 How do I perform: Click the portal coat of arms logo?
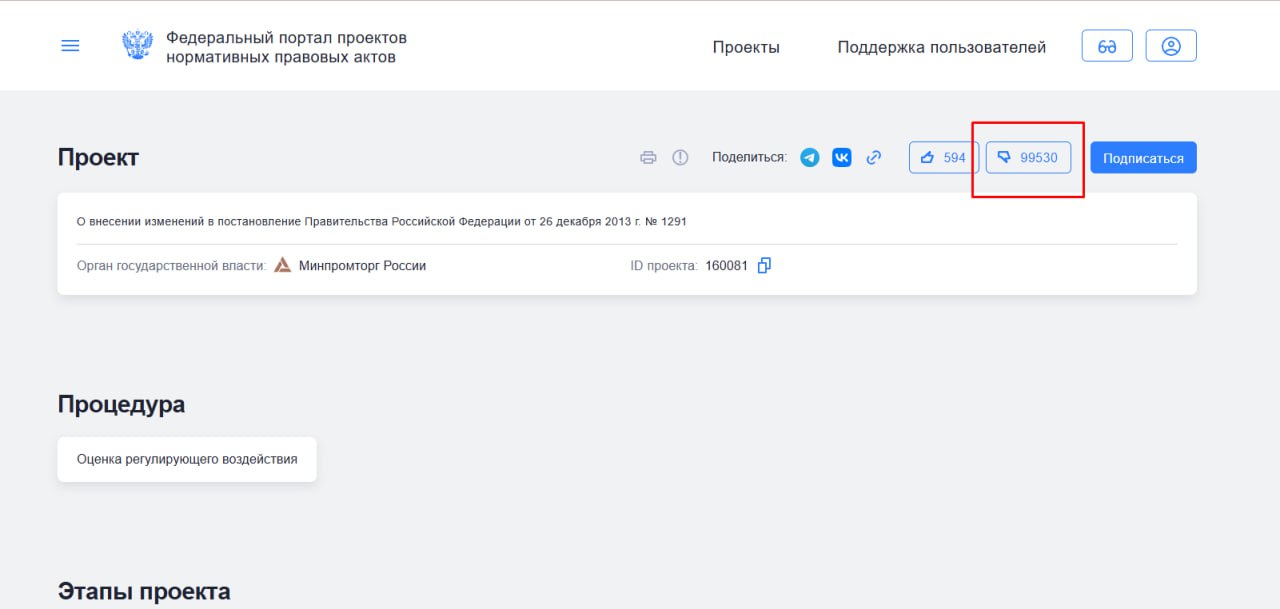coord(137,46)
